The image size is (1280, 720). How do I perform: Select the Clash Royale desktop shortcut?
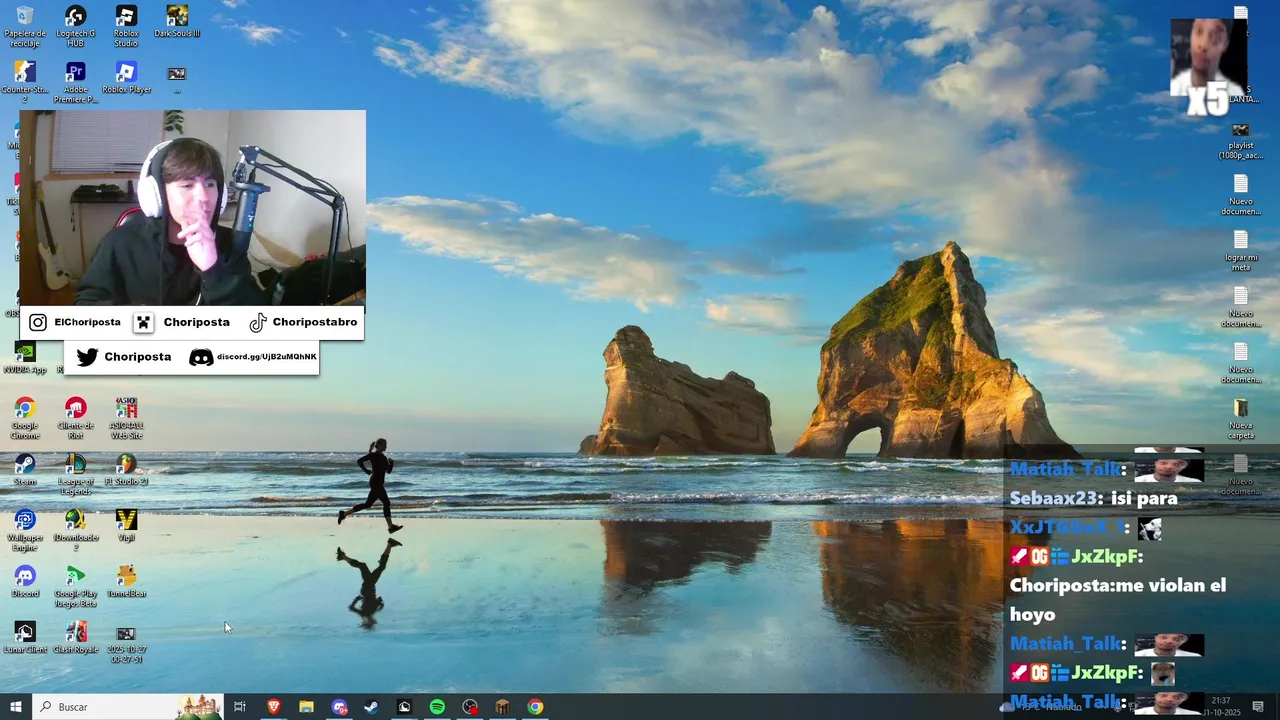point(75,638)
